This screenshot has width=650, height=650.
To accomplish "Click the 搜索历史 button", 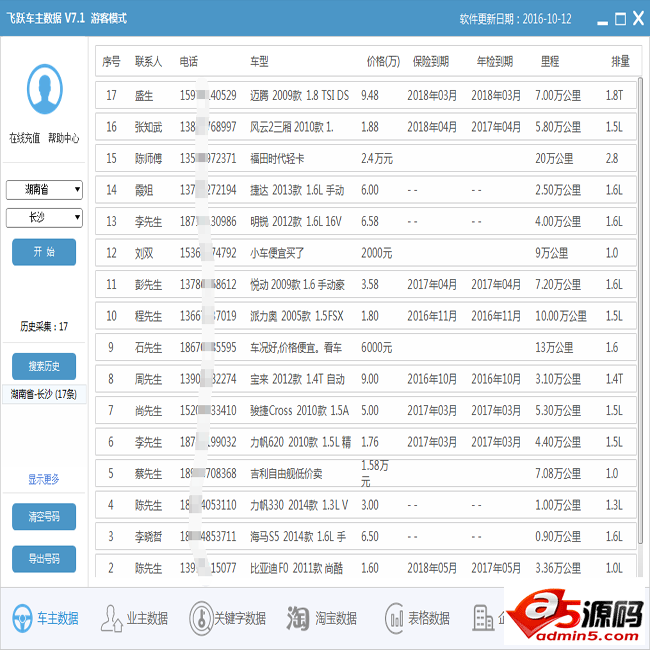I will point(44,366).
